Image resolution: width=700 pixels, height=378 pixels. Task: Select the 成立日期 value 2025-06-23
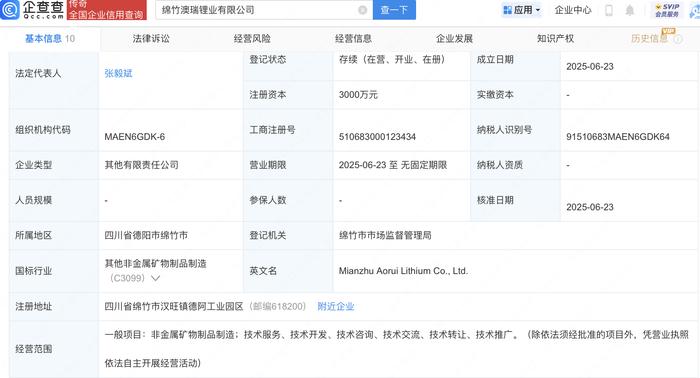click(590, 66)
